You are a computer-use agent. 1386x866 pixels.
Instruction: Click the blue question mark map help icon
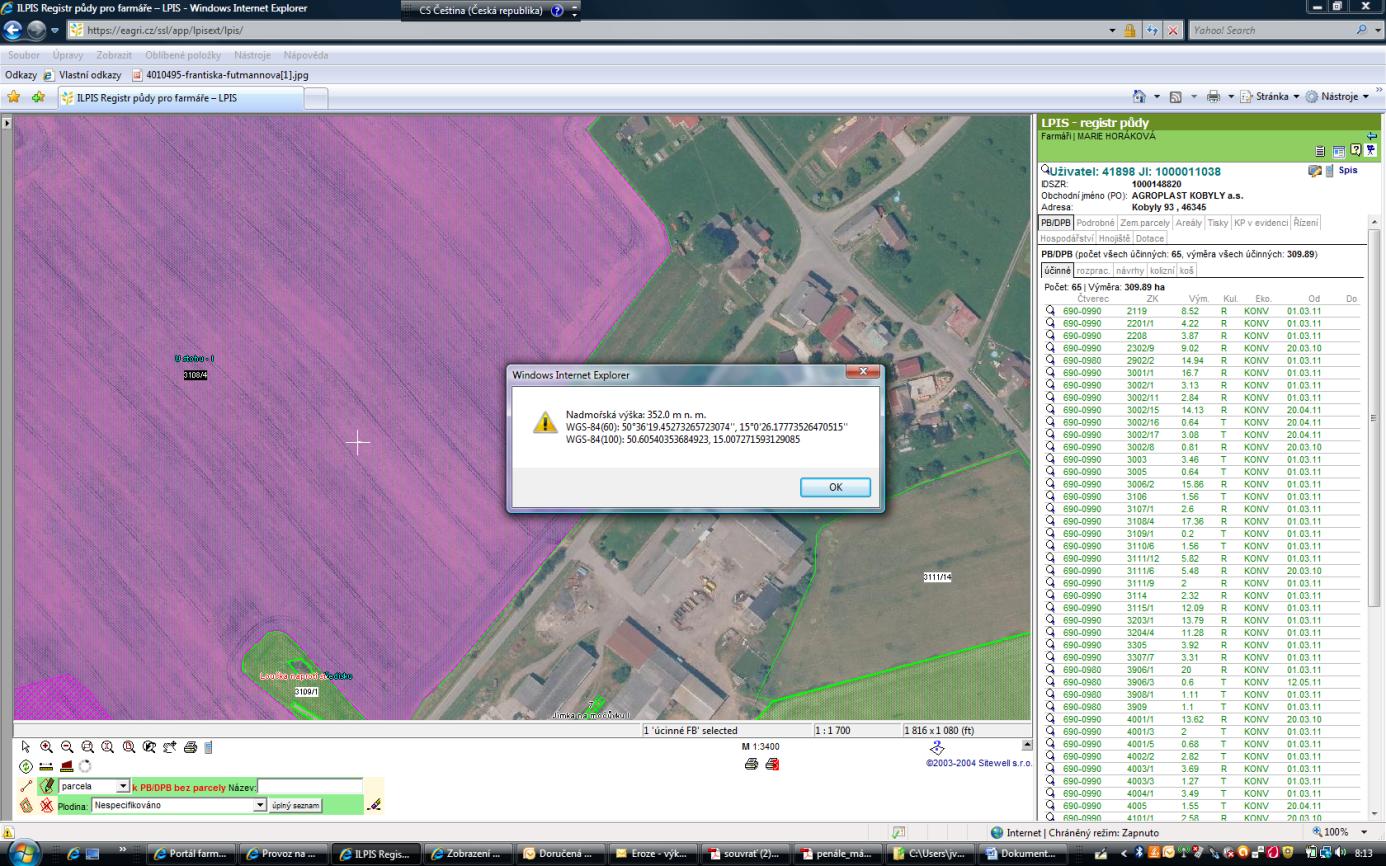pos(937,748)
